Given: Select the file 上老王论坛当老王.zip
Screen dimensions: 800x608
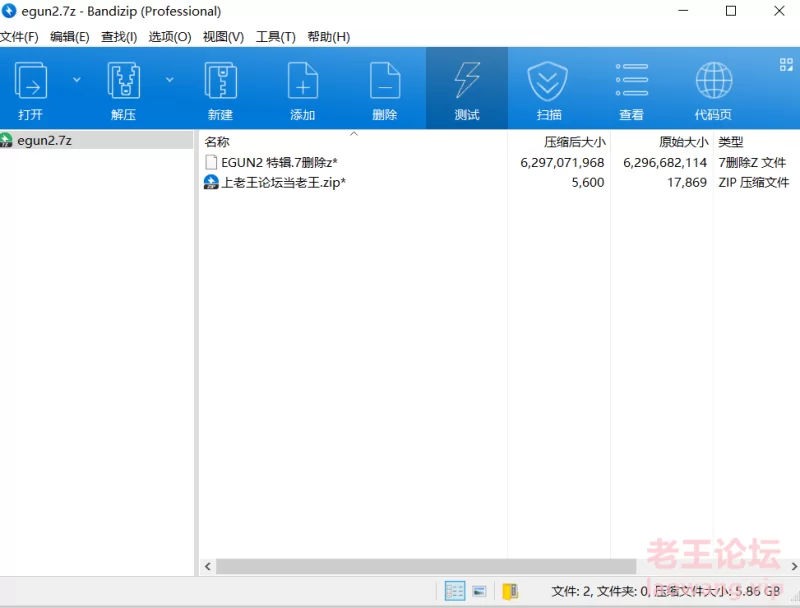Looking at the screenshot, I should tap(283, 182).
